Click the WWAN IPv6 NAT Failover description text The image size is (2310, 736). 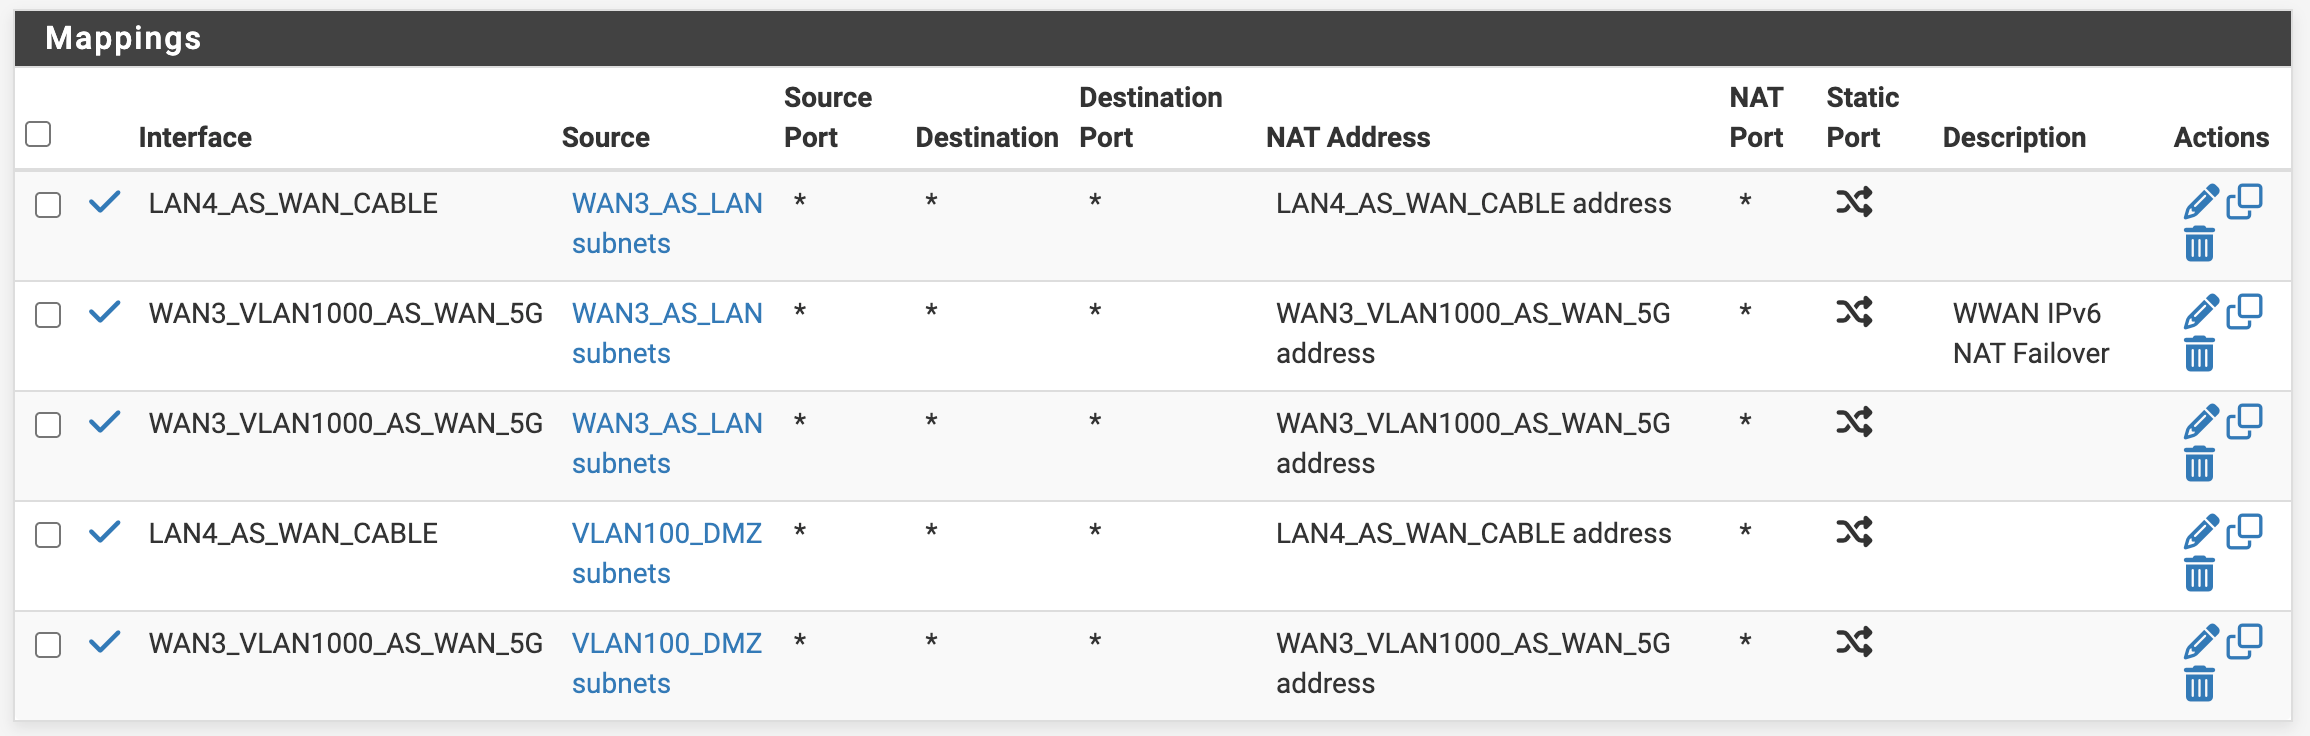point(2029,333)
